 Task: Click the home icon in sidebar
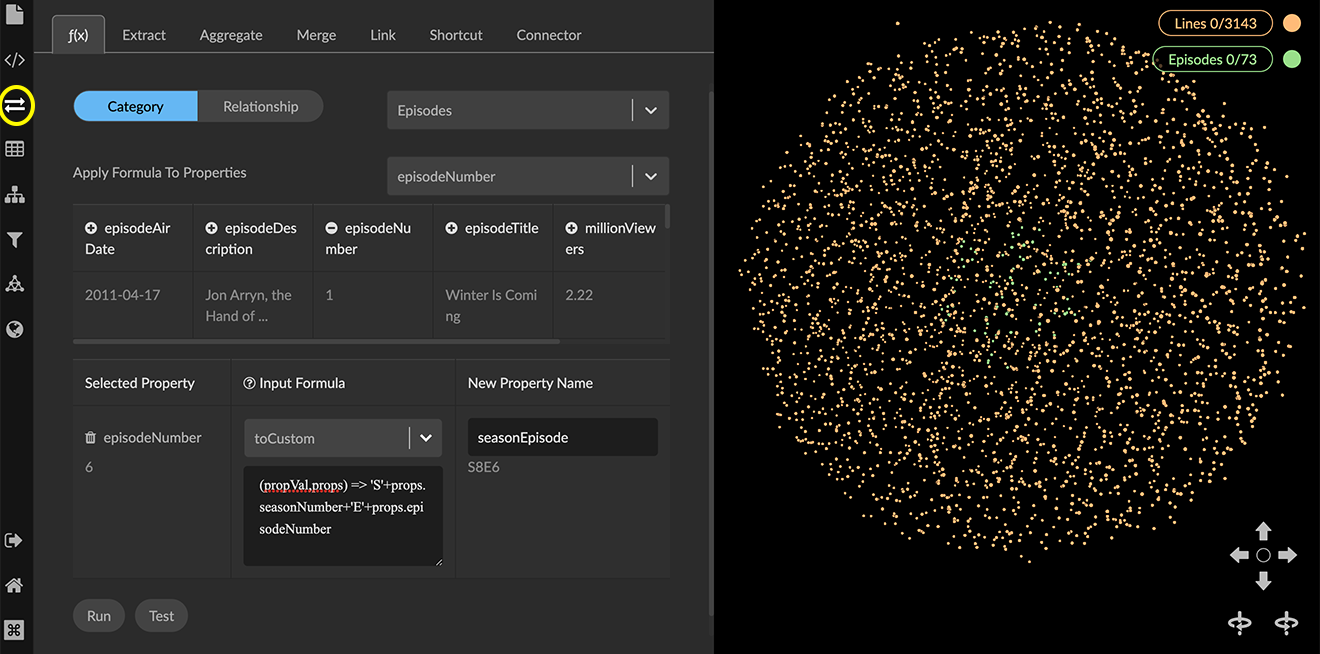[15, 585]
